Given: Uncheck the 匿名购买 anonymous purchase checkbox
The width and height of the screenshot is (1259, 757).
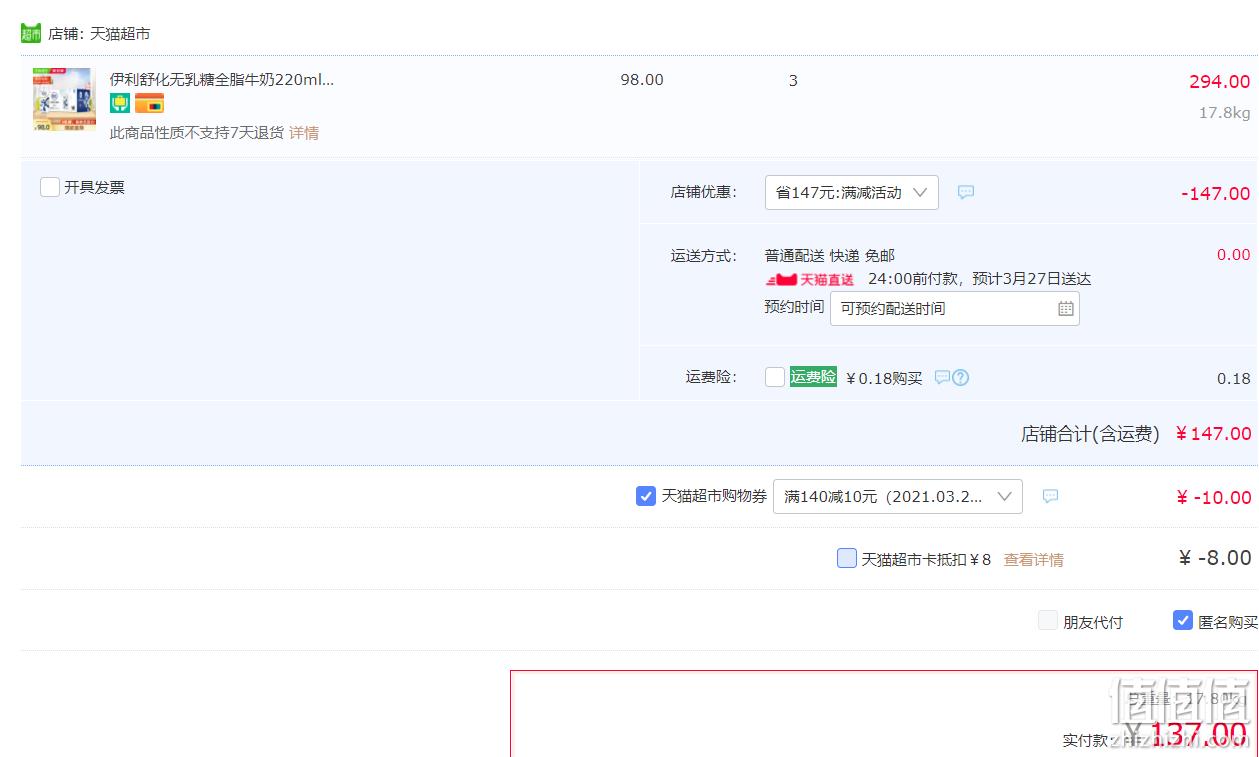Looking at the screenshot, I should coord(1183,620).
